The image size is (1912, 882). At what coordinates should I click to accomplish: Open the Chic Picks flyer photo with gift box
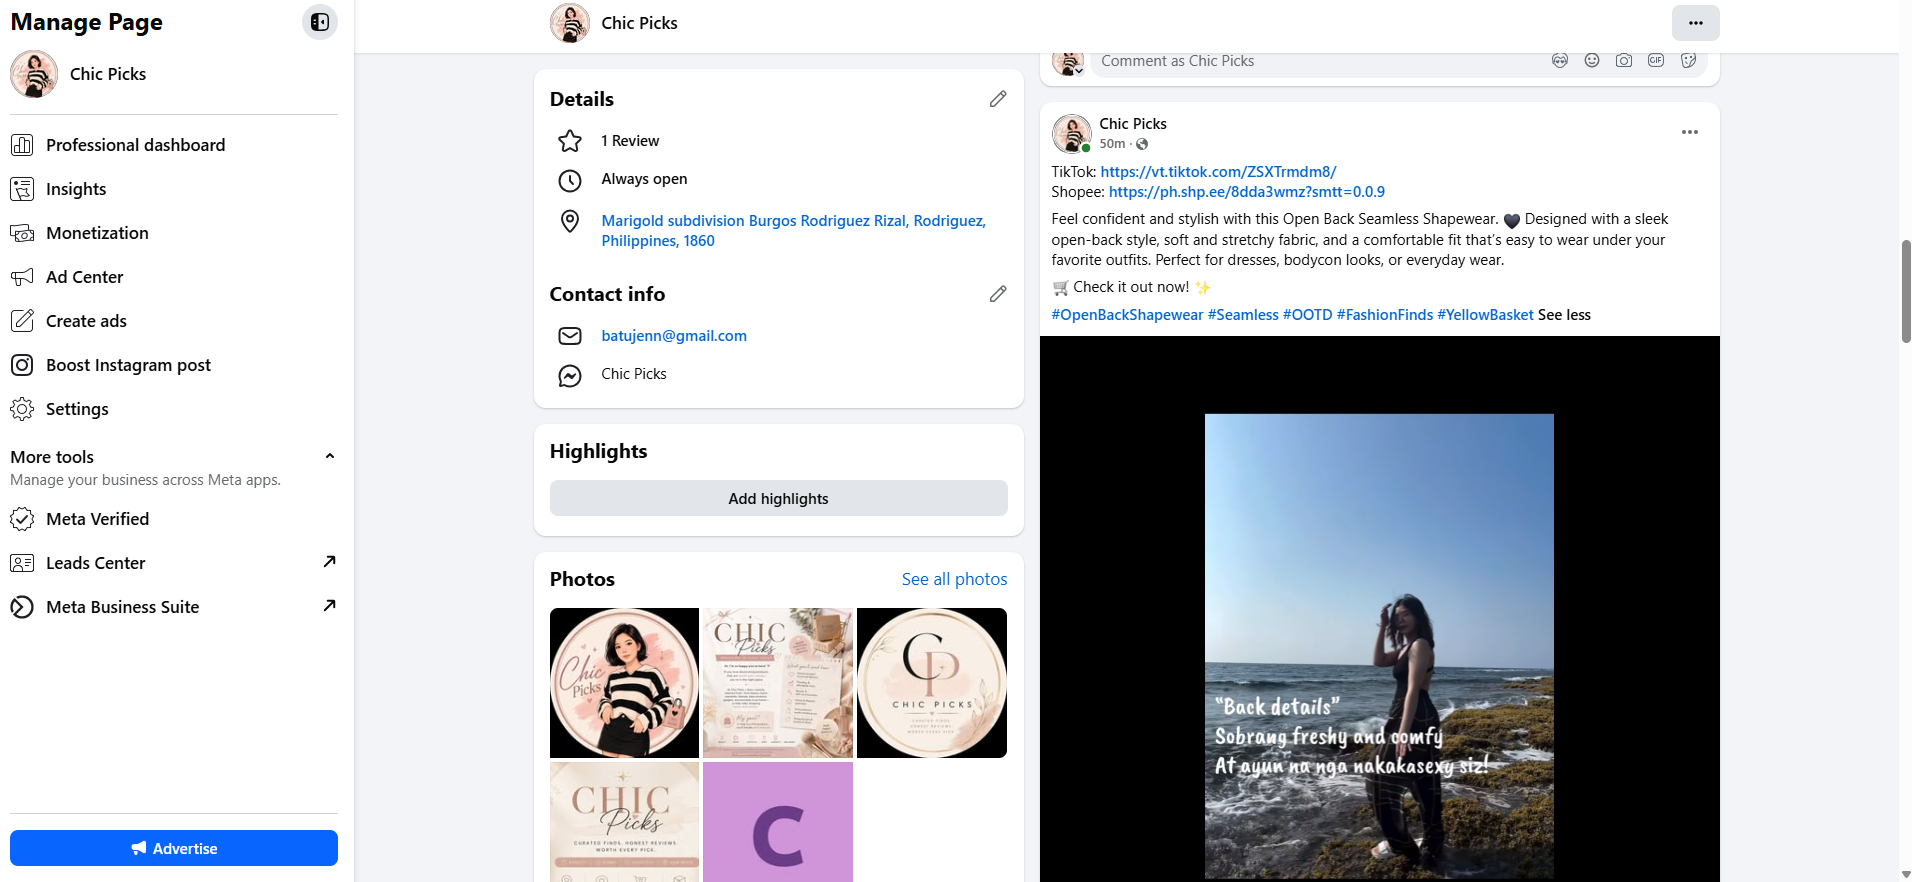[x=778, y=683]
